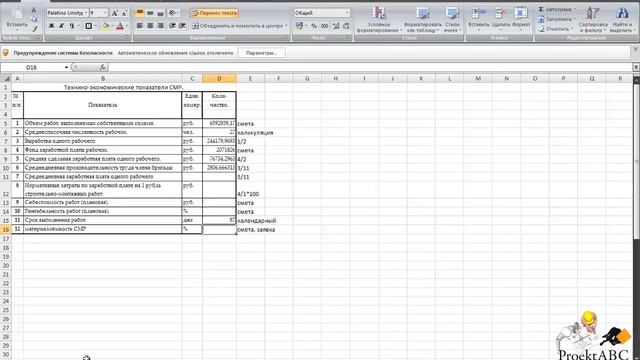The image size is (640, 360).
Task: Close the security warning message bar
Action: [636, 49]
